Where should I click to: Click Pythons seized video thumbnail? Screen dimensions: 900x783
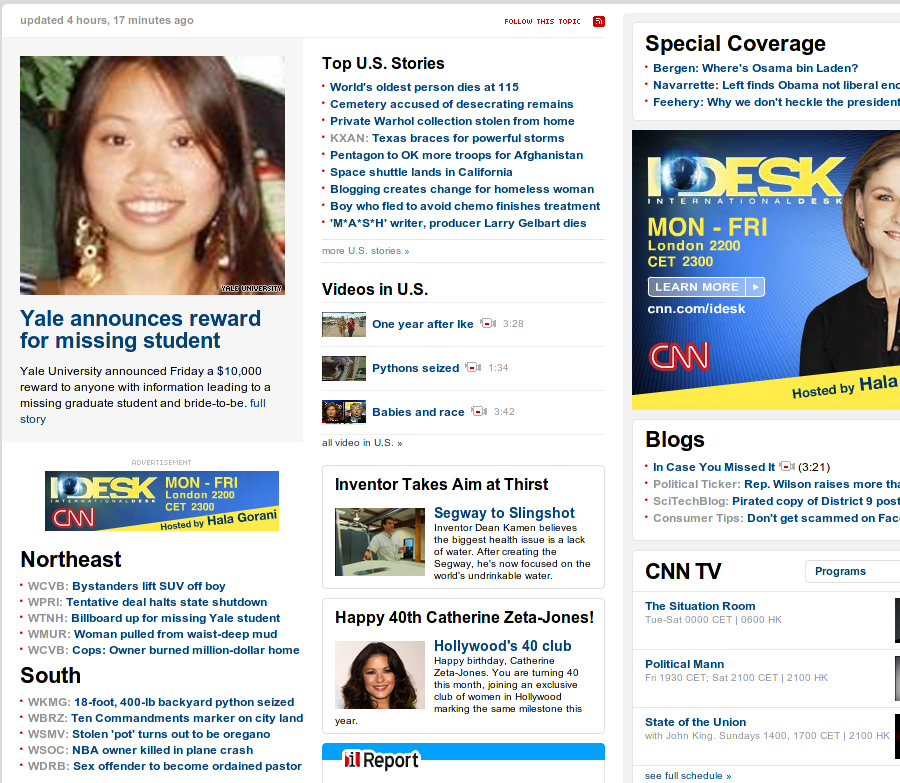(344, 369)
